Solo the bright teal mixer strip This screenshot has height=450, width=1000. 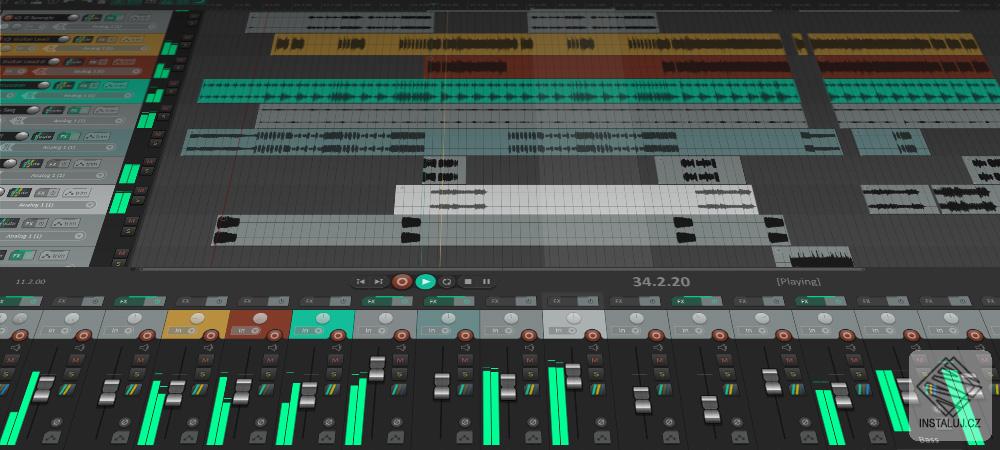pos(333,374)
